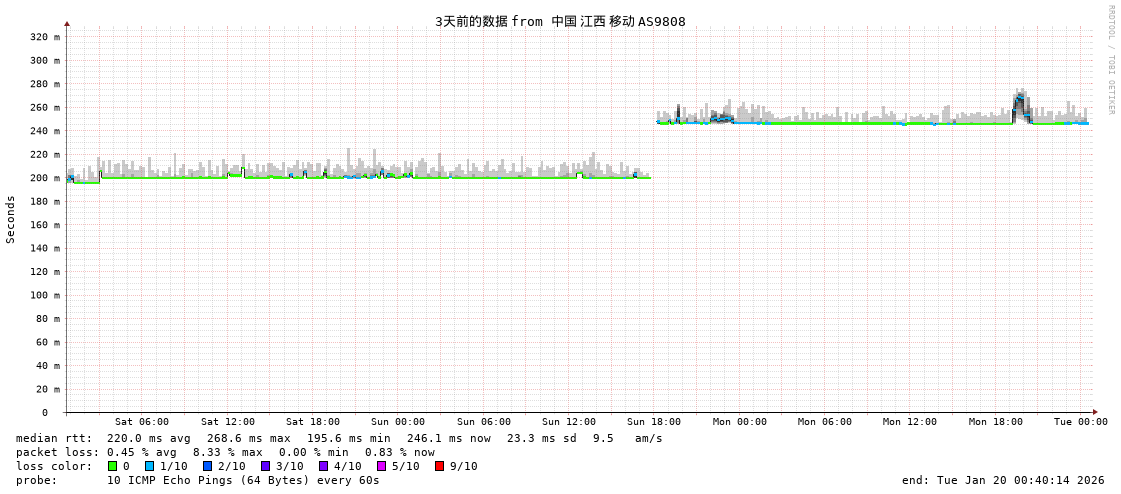The height and width of the screenshot is (494, 1121).
Task: Click the red 9/10 loss swatch
Action: (439, 466)
